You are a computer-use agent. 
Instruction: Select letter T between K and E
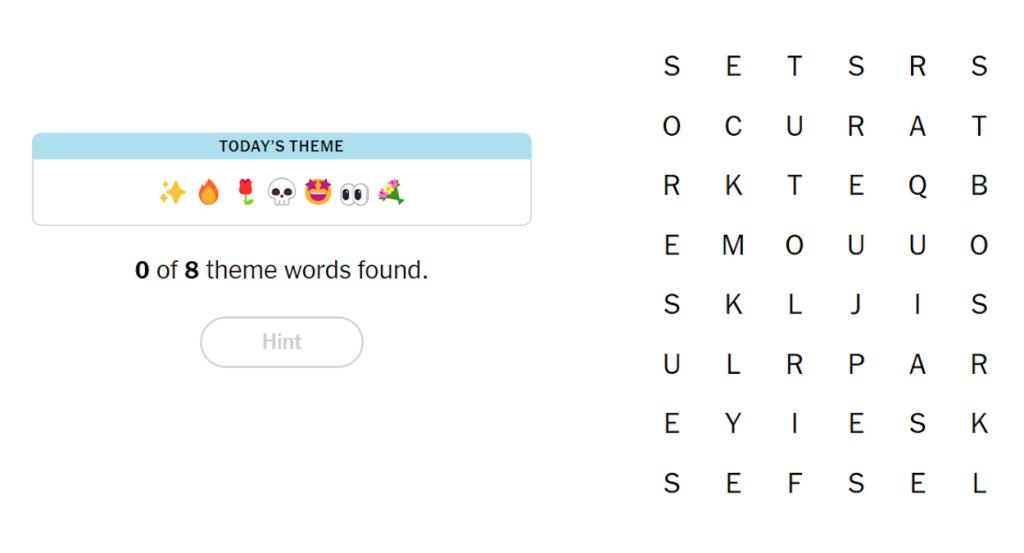[794, 185]
